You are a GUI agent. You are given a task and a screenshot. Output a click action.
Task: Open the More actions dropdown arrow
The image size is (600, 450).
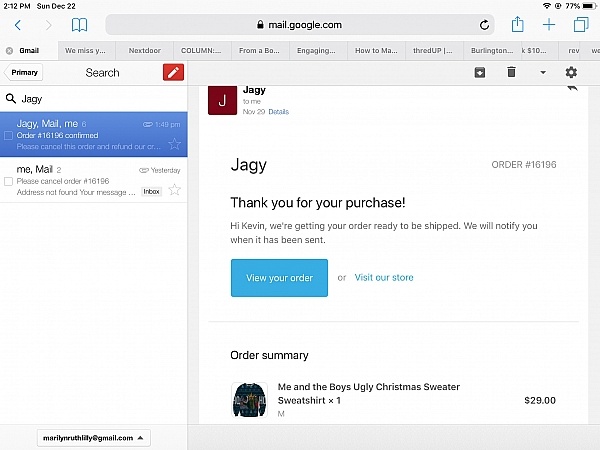point(543,72)
